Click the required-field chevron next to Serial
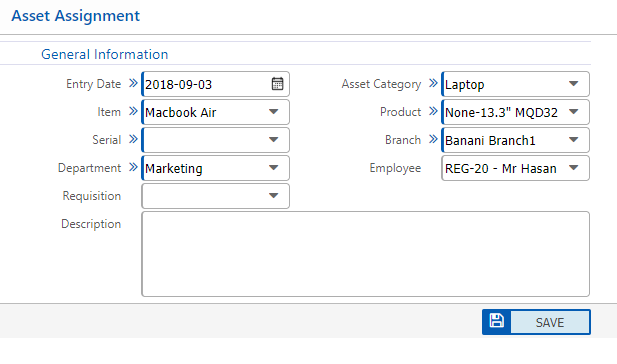 [133, 139]
